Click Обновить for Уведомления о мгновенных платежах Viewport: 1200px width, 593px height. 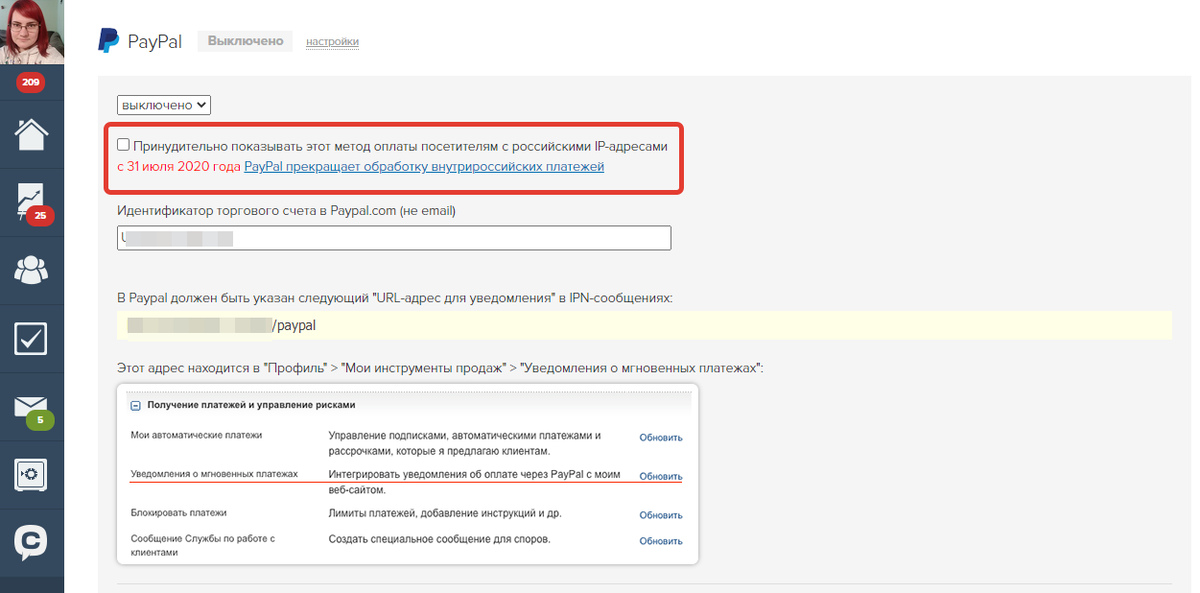[661, 476]
